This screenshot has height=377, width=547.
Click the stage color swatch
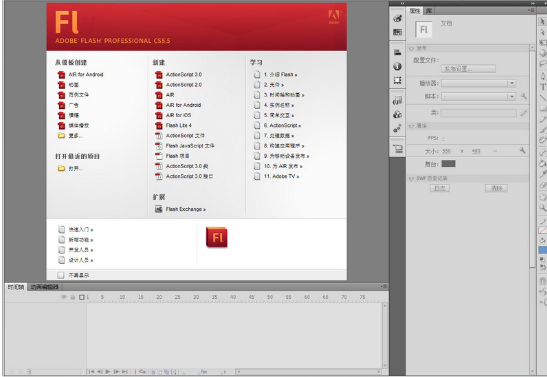(448, 164)
